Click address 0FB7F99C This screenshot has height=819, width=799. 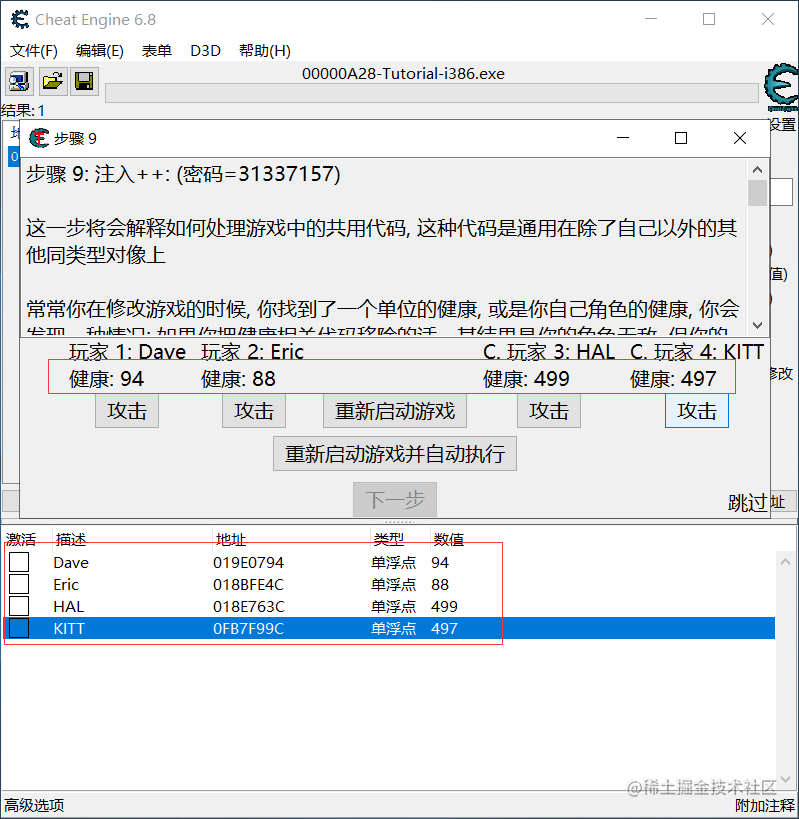249,628
